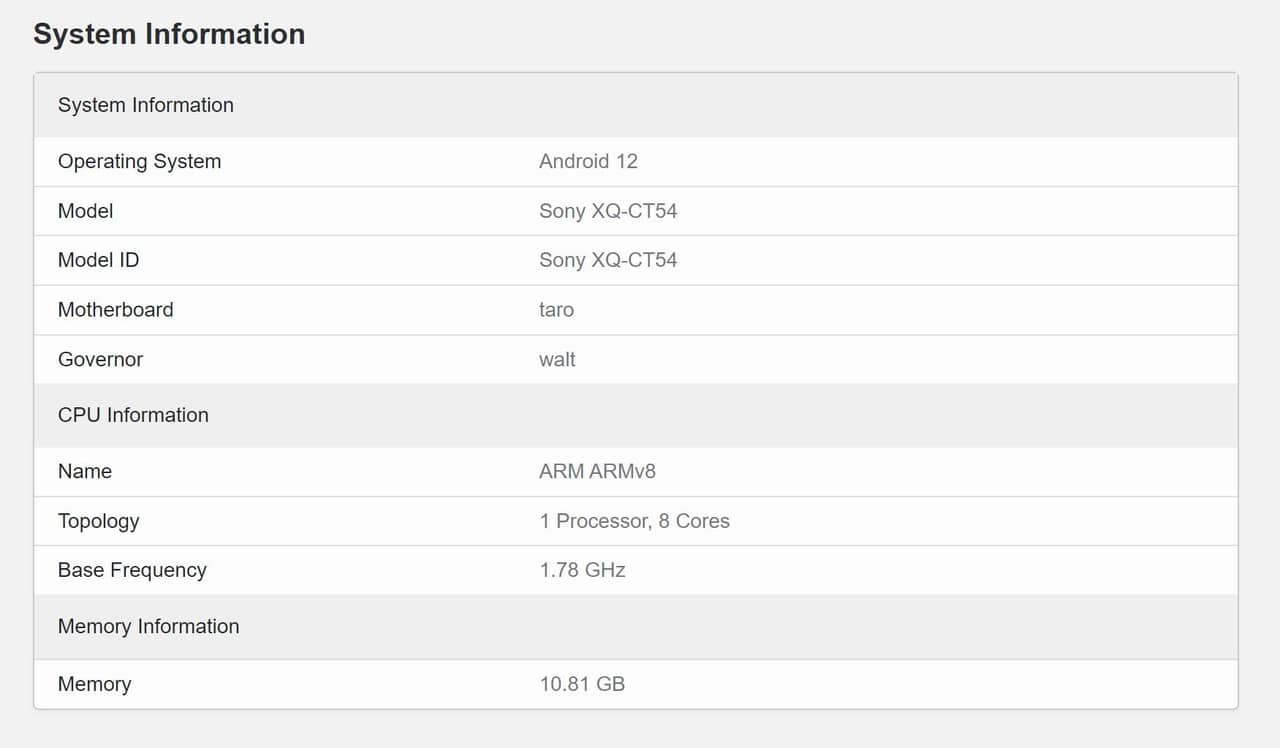Select the walt governor value
1280x748 pixels.
[x=557, y=359]
